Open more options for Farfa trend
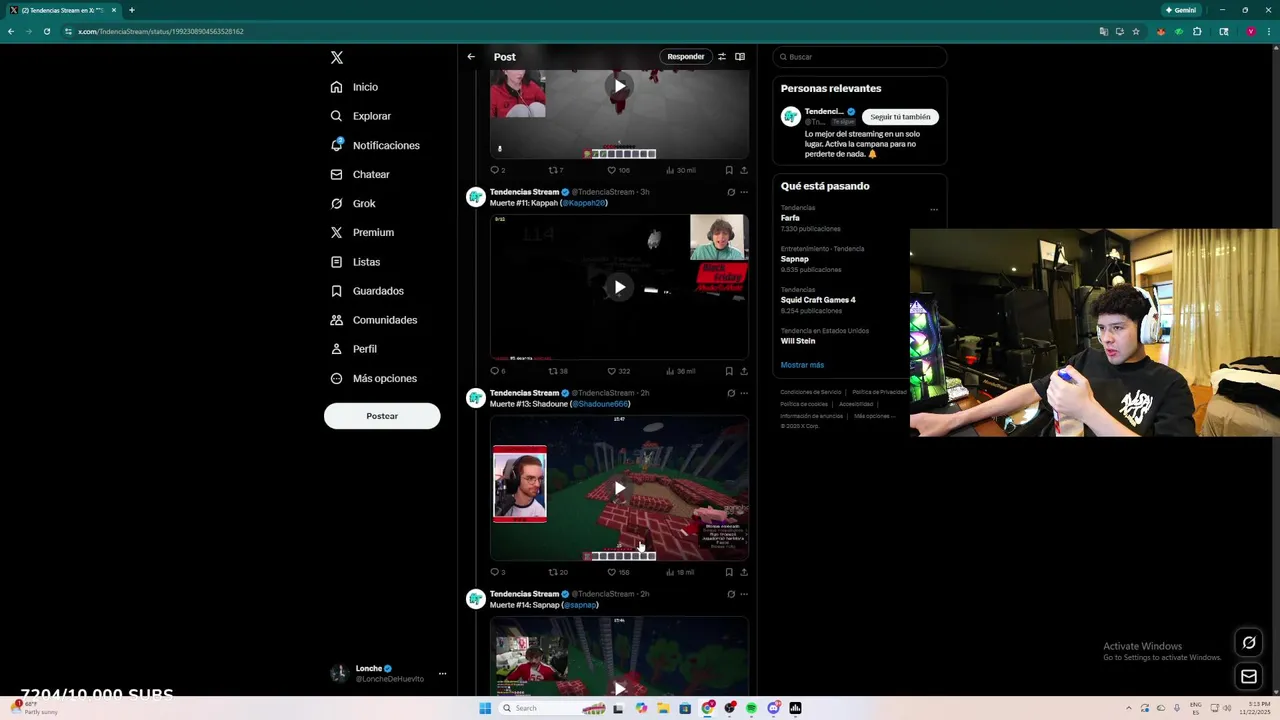Screen dimensions: 1280x720 (934, 210)
